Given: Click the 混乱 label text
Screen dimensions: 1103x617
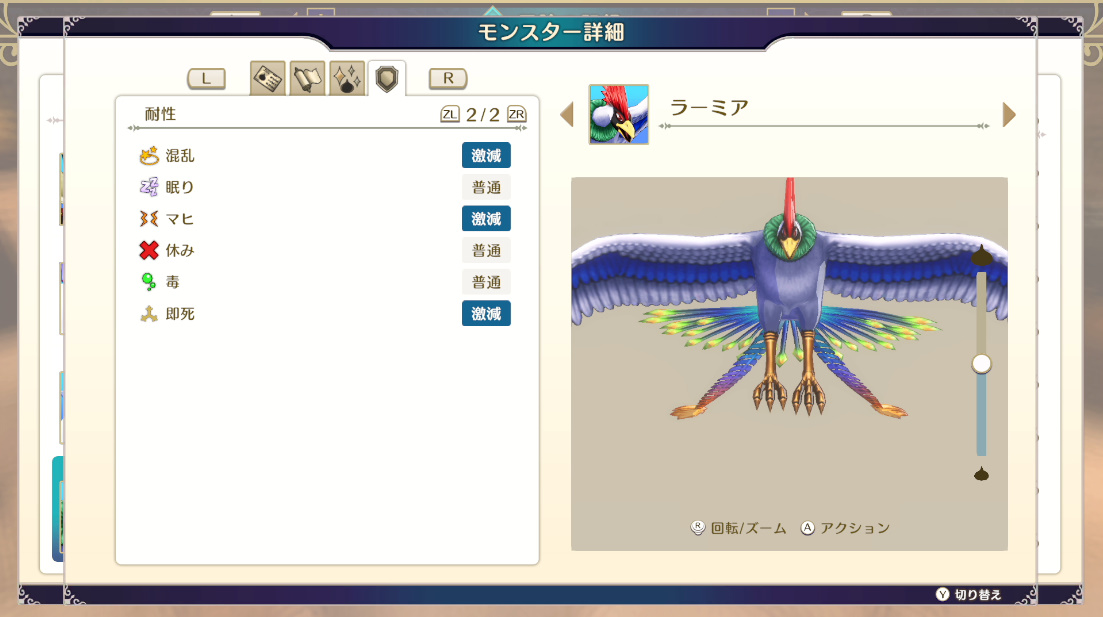Looking at the screenshot, I should tap(180, 155).
